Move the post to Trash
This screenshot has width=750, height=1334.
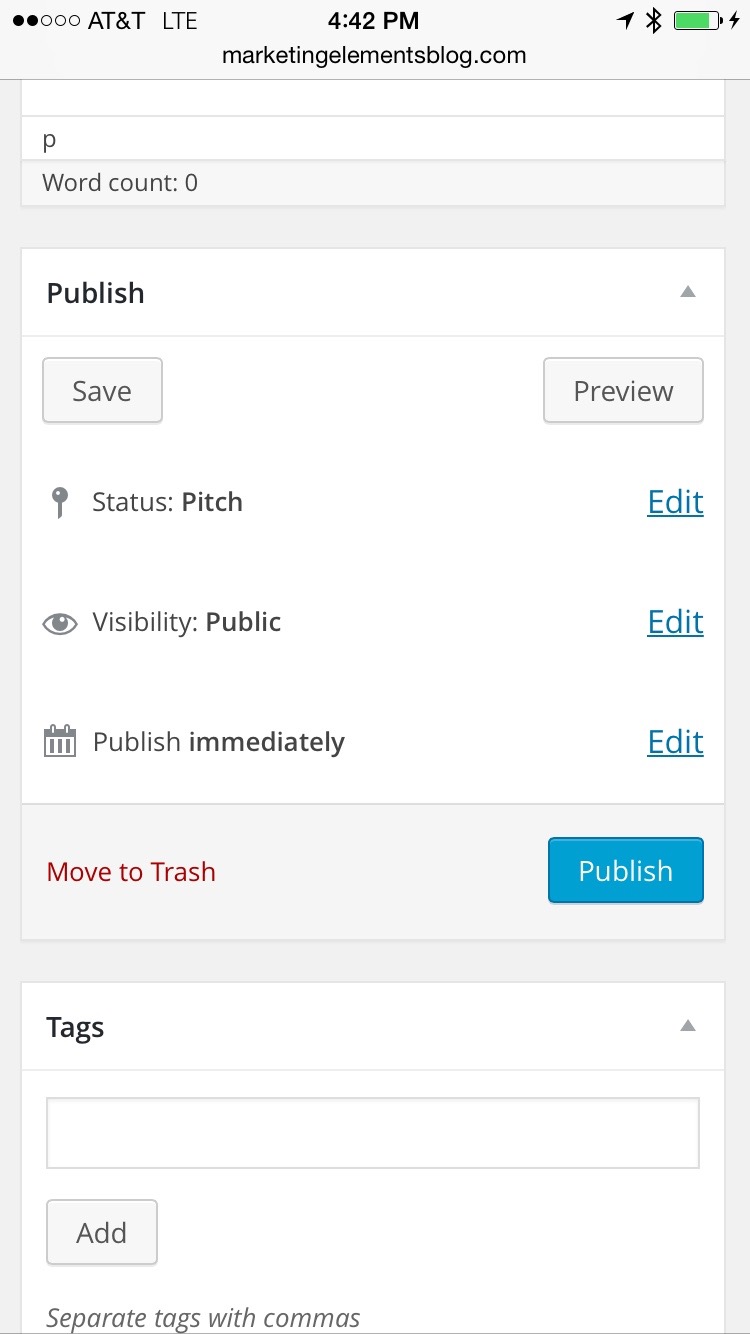(131, 872)
